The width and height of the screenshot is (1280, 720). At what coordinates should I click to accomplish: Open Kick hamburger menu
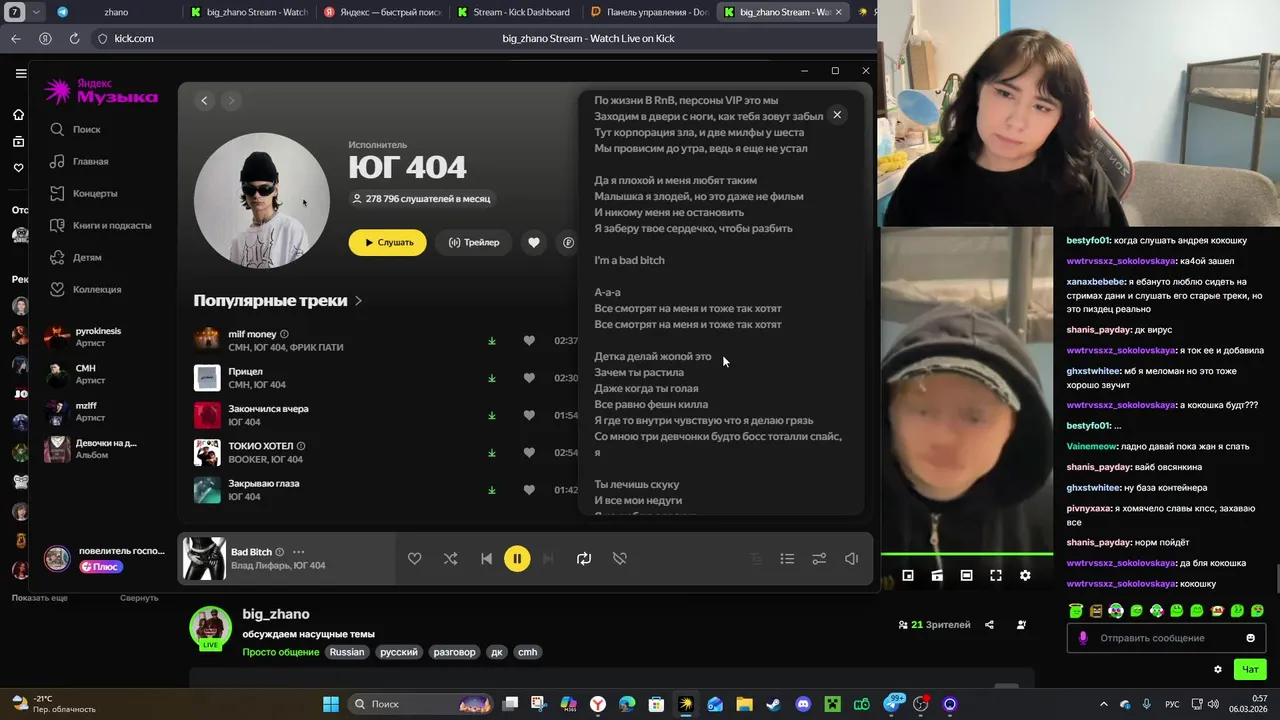[20, 73]
